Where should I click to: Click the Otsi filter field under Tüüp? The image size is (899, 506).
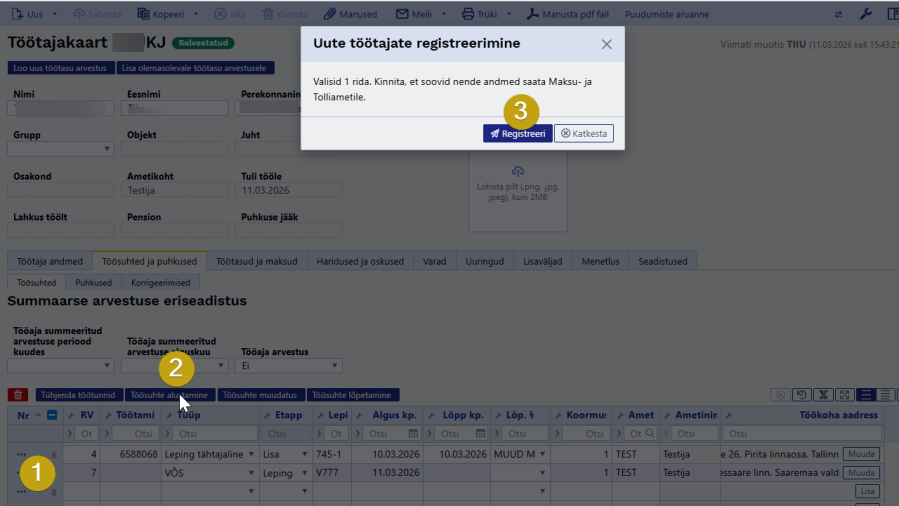214,434
